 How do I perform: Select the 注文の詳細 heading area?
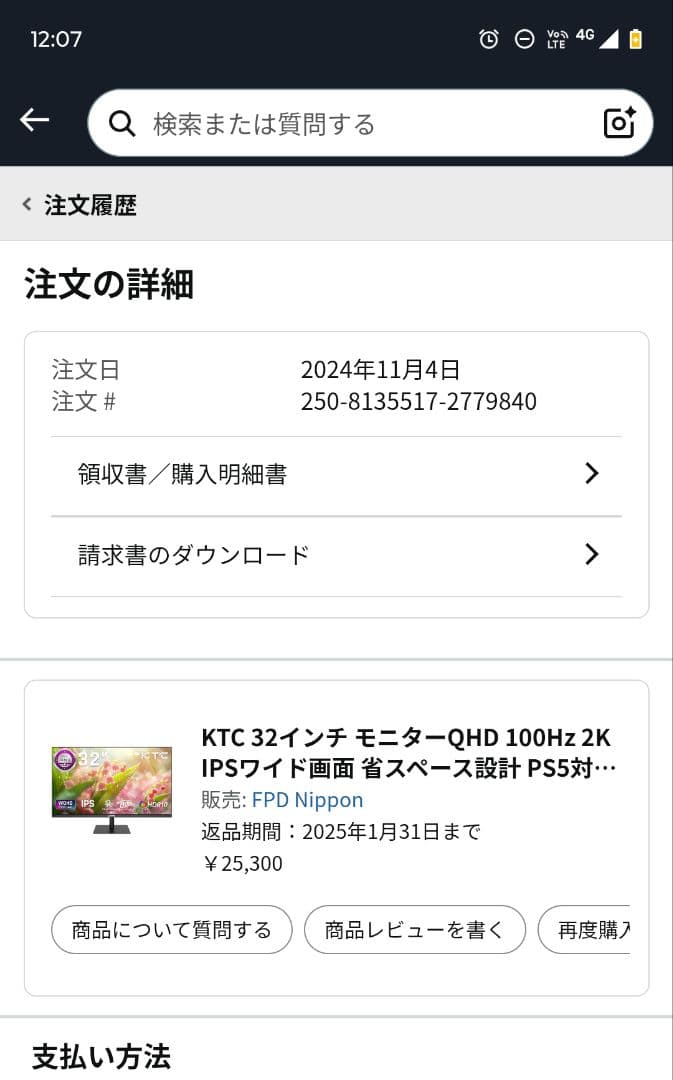tap(106, 284)
